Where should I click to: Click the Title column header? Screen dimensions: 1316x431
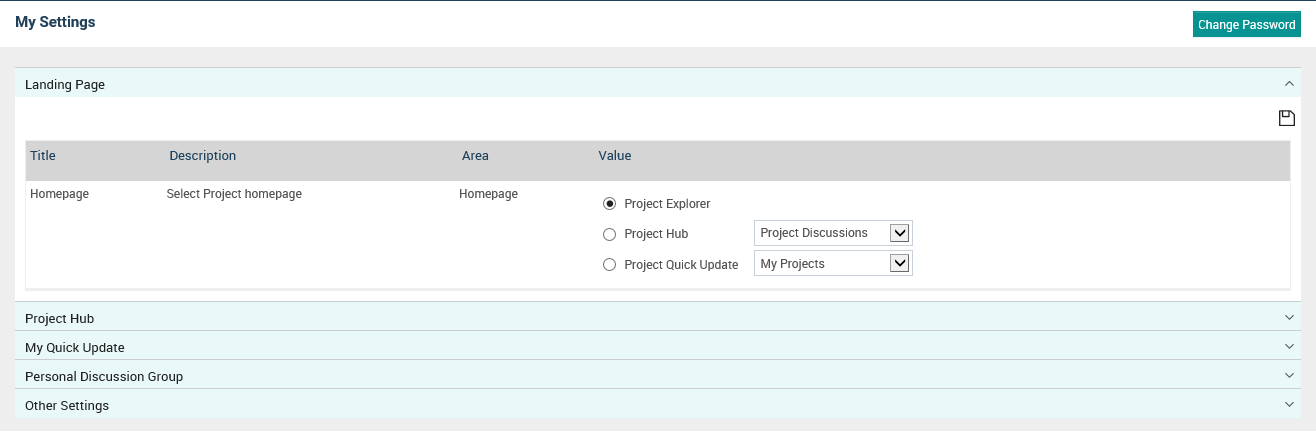click(x=43, y=156)
